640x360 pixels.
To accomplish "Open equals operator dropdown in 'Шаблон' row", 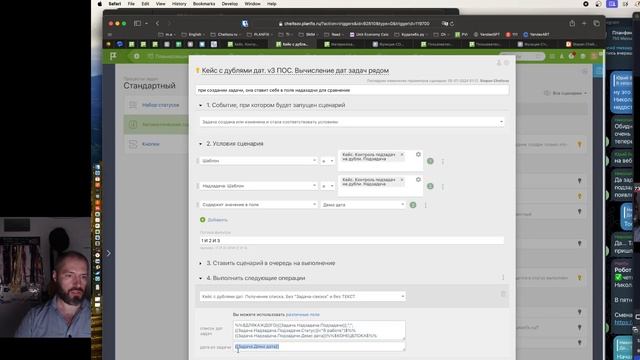I will (327, 161).
